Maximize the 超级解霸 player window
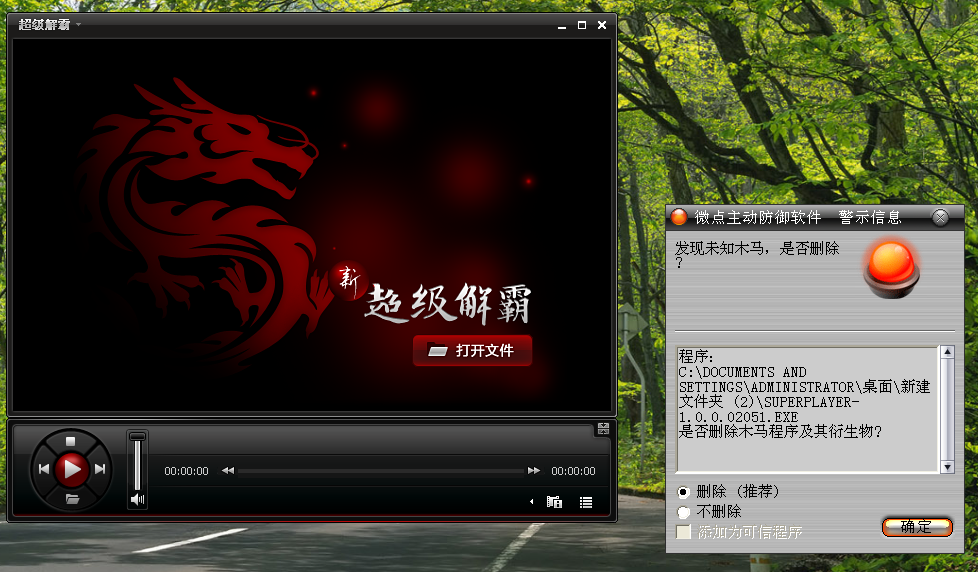The width and height of the screenshot is (978, 572). tap(582, 25)
